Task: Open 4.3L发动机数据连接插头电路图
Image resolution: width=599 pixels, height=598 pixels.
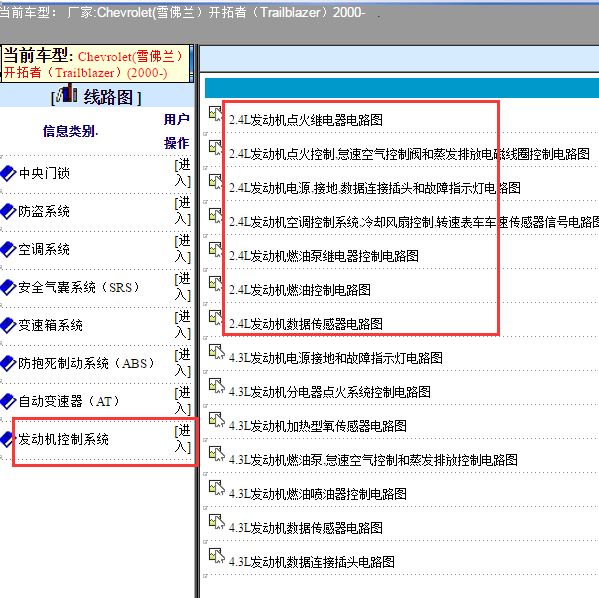Action: 312,562
